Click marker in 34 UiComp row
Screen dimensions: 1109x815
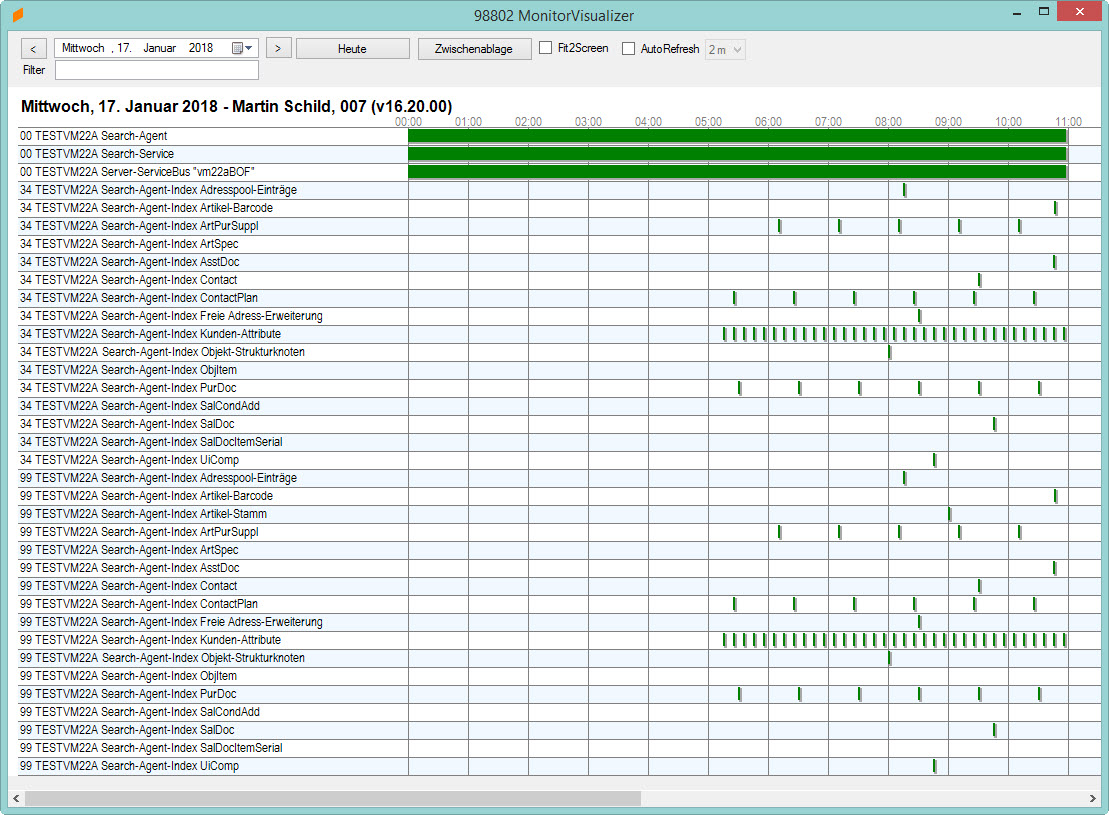(934, 460)
